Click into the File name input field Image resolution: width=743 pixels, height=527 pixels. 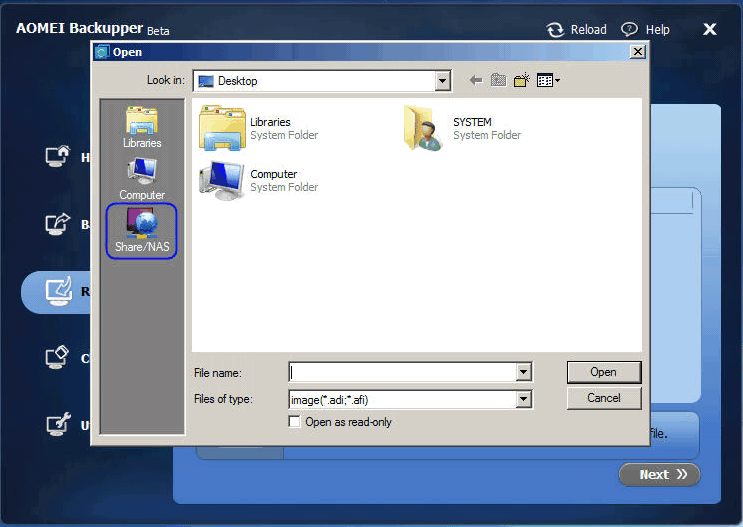(403, 373)
